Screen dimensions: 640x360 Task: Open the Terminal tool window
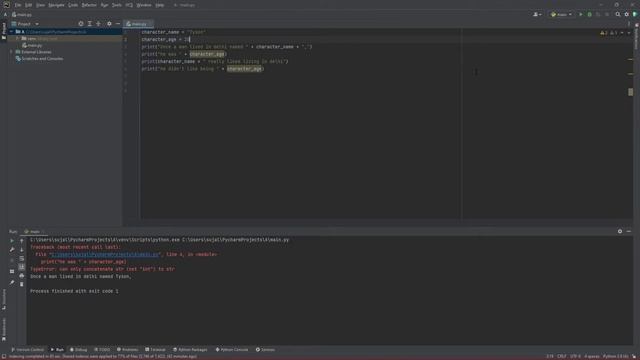[x=155, y=349]
